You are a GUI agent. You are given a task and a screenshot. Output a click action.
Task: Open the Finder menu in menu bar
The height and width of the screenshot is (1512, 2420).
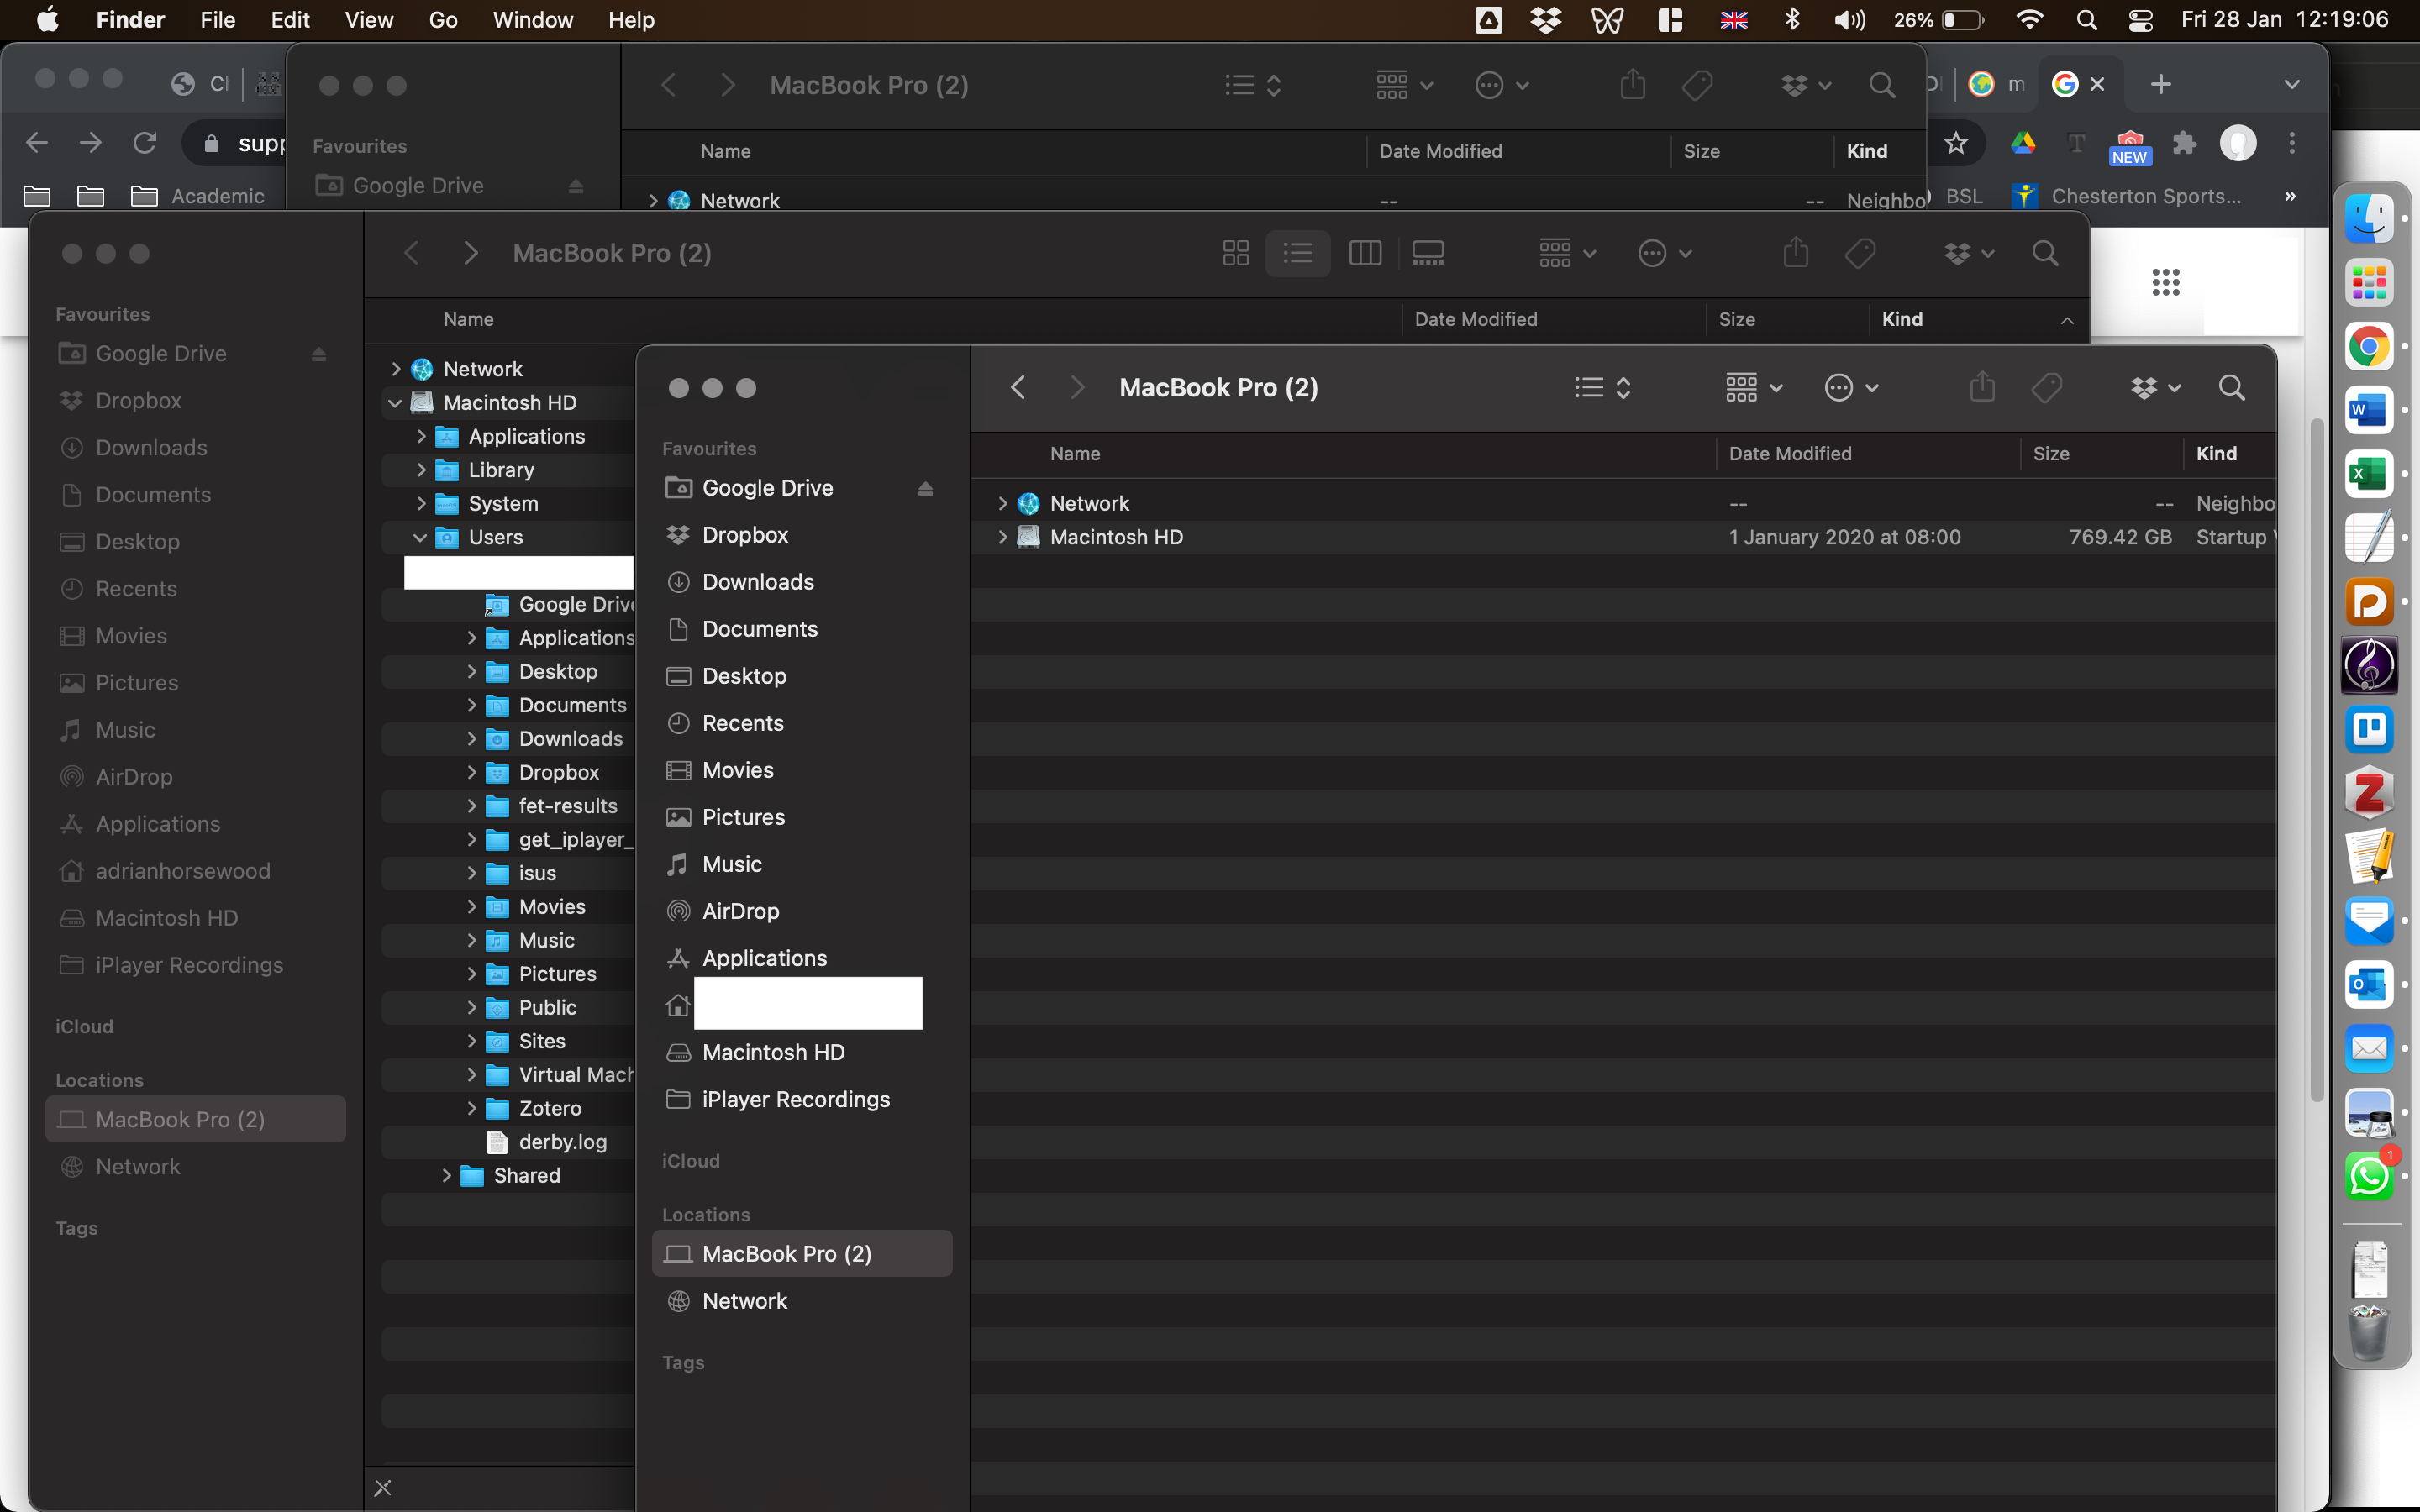[x=130, y=20]
